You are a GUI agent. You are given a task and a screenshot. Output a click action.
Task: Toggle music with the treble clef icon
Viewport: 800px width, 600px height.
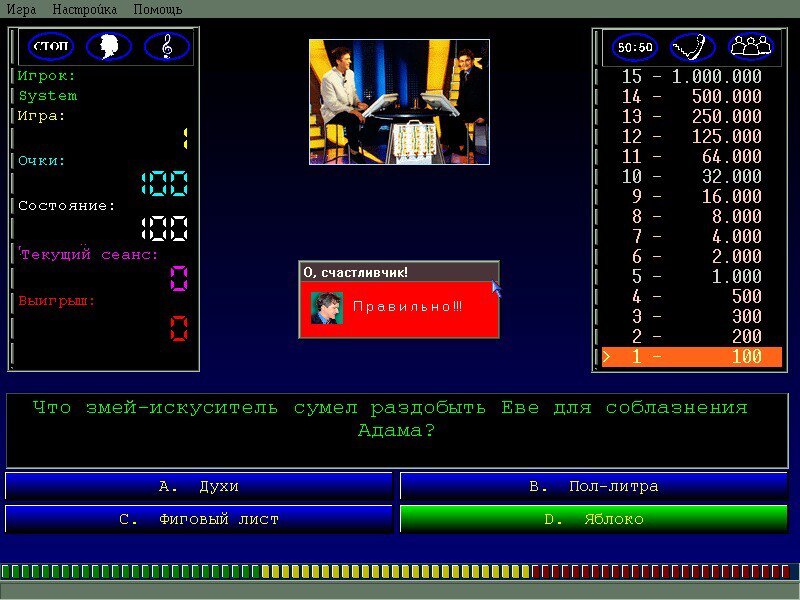[166, 46]
